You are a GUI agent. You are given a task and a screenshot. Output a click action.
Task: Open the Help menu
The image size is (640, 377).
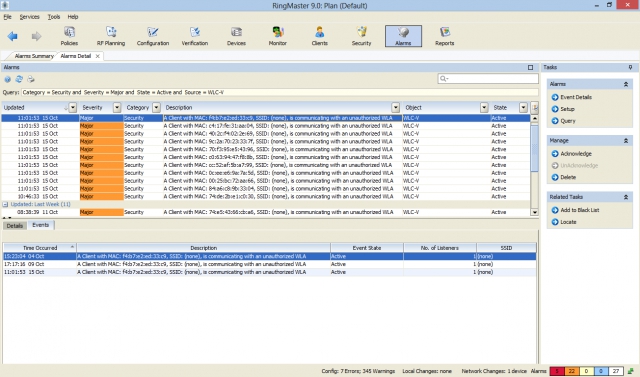pos(73,17)
